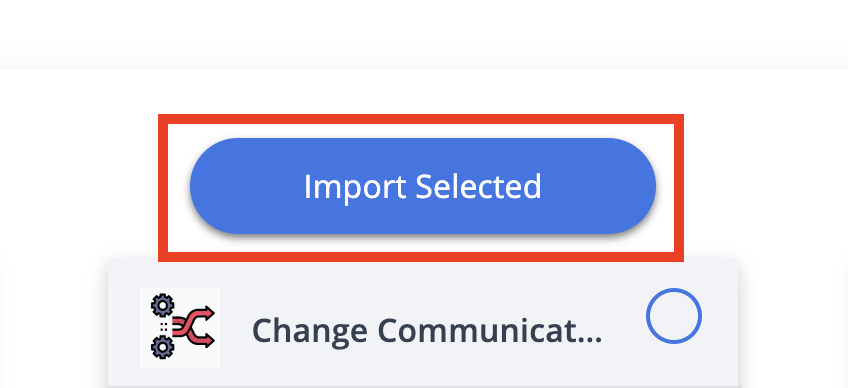The image size is (848, 388).
Task: Open the Change Communicat... list item
Action: (x=423, y=323)
